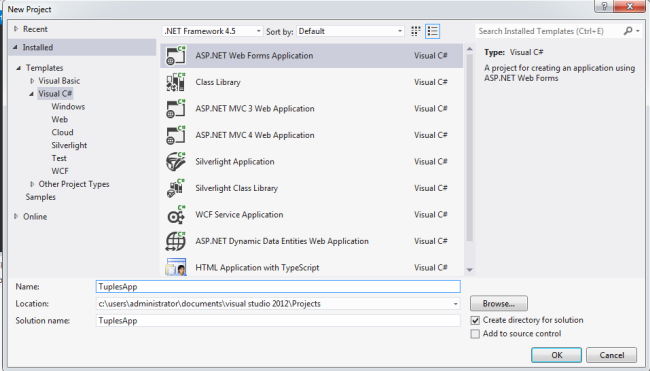This screenshot has height=371, width=650.
Task: Select the WCF category in tree
Action: 60,171
